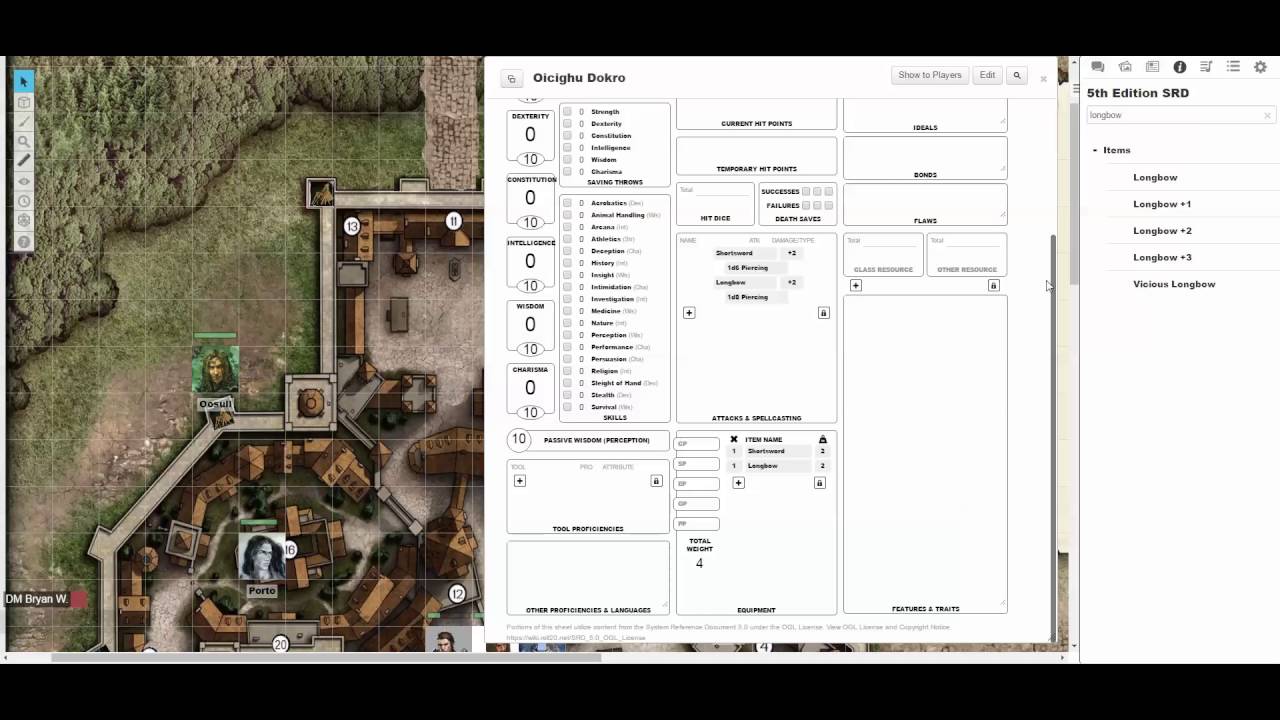
Task: Add a new attack row
Action: (689, 313)
